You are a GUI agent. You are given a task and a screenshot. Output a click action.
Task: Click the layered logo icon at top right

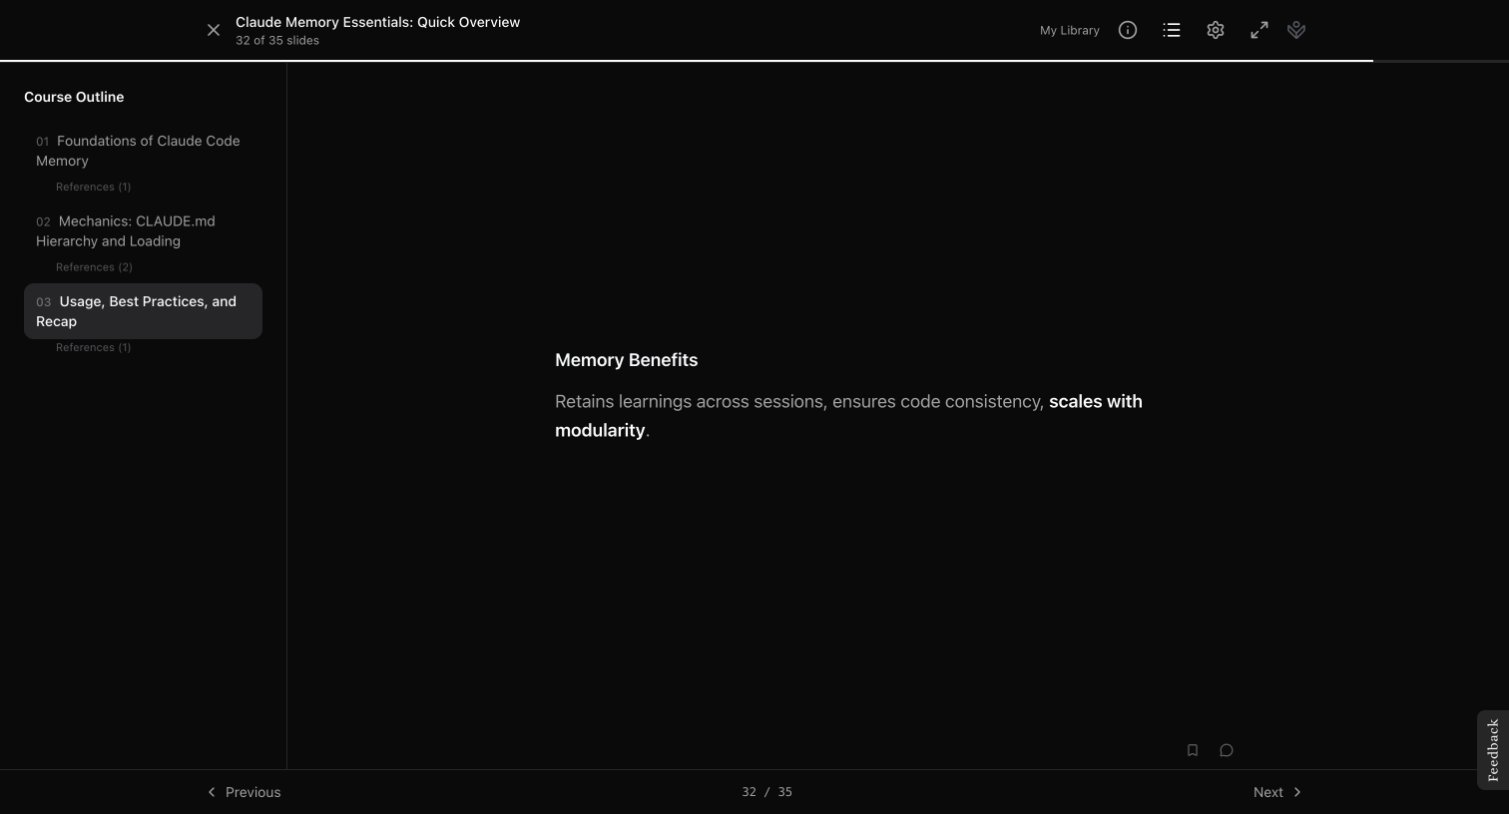pos(1296,30)
